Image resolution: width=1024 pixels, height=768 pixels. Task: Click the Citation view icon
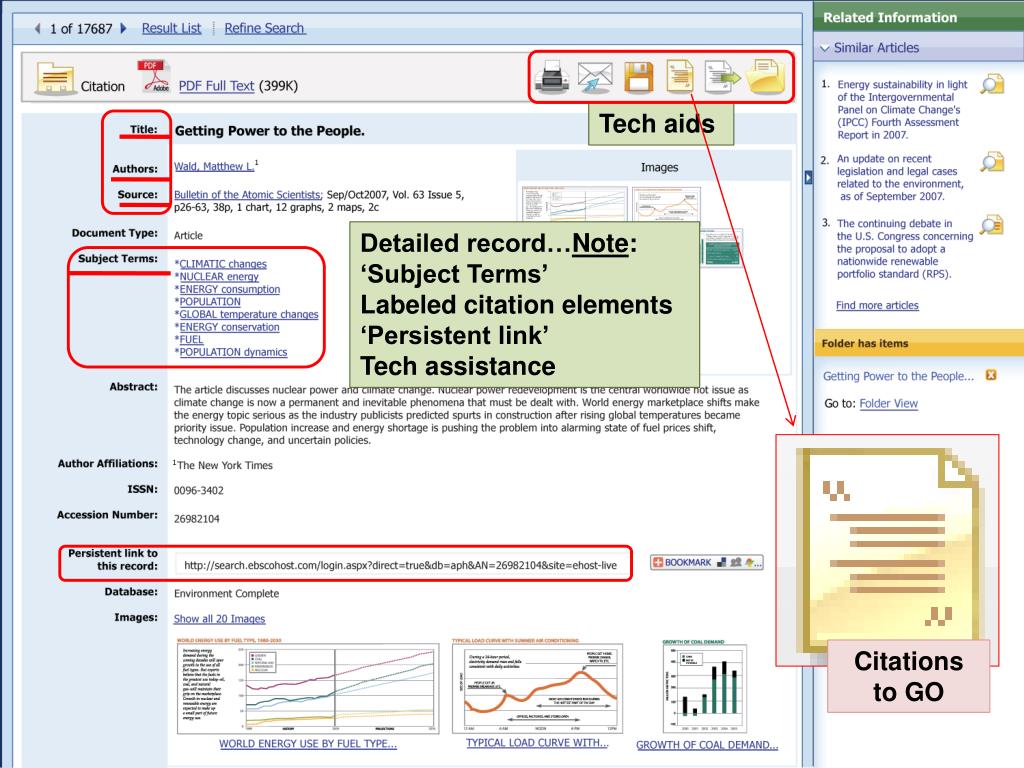tap(54, 78)
